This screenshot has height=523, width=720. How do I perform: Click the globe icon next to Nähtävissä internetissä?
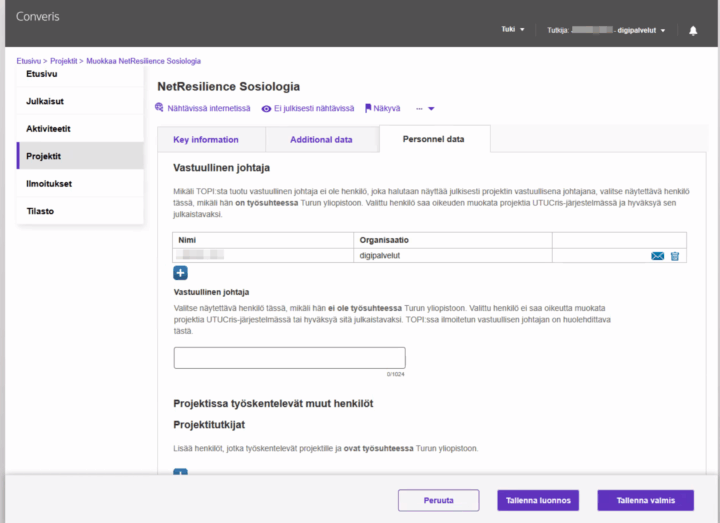[x=159, y=107]
